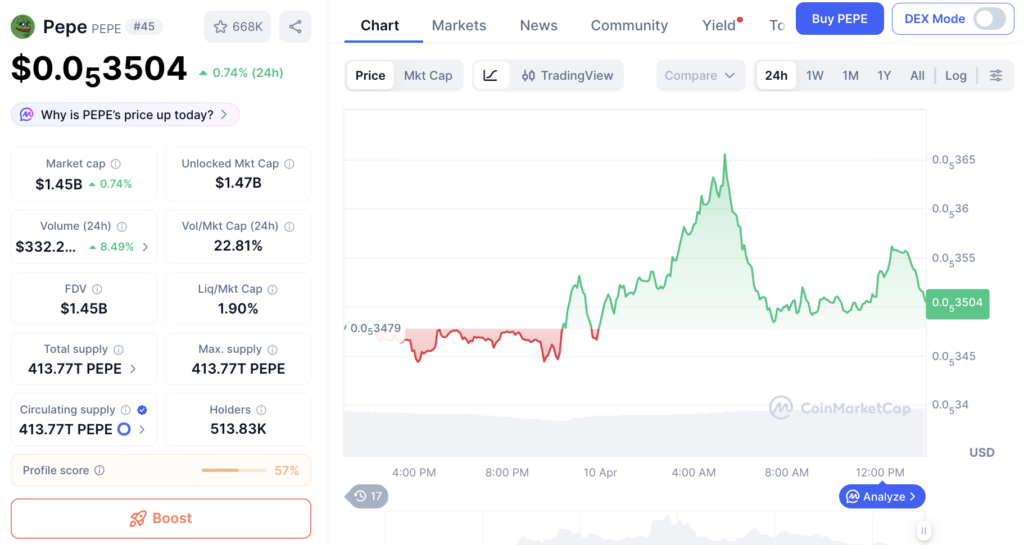Open the Yield tab

click(x=719, y=25)
